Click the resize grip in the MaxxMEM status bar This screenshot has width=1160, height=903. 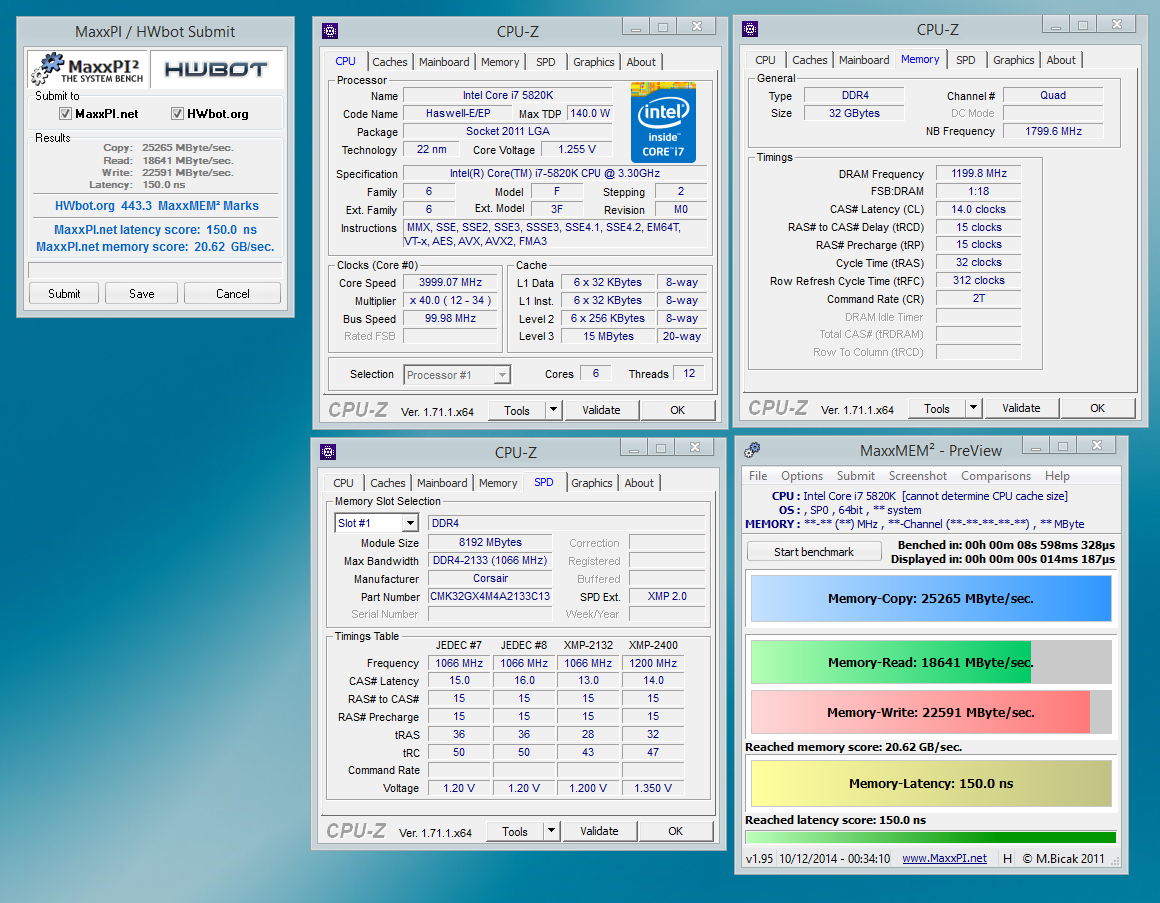(1115, 861)
